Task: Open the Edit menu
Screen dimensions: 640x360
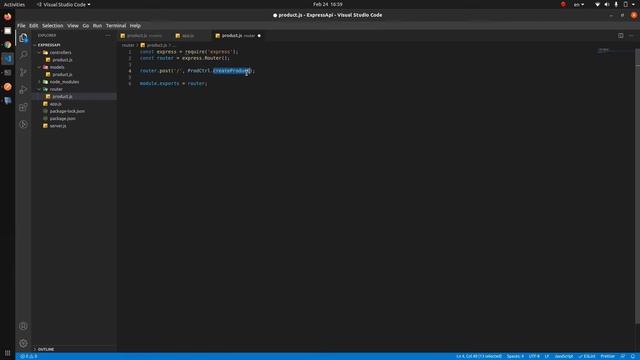Action: click(x=33, y=26)
